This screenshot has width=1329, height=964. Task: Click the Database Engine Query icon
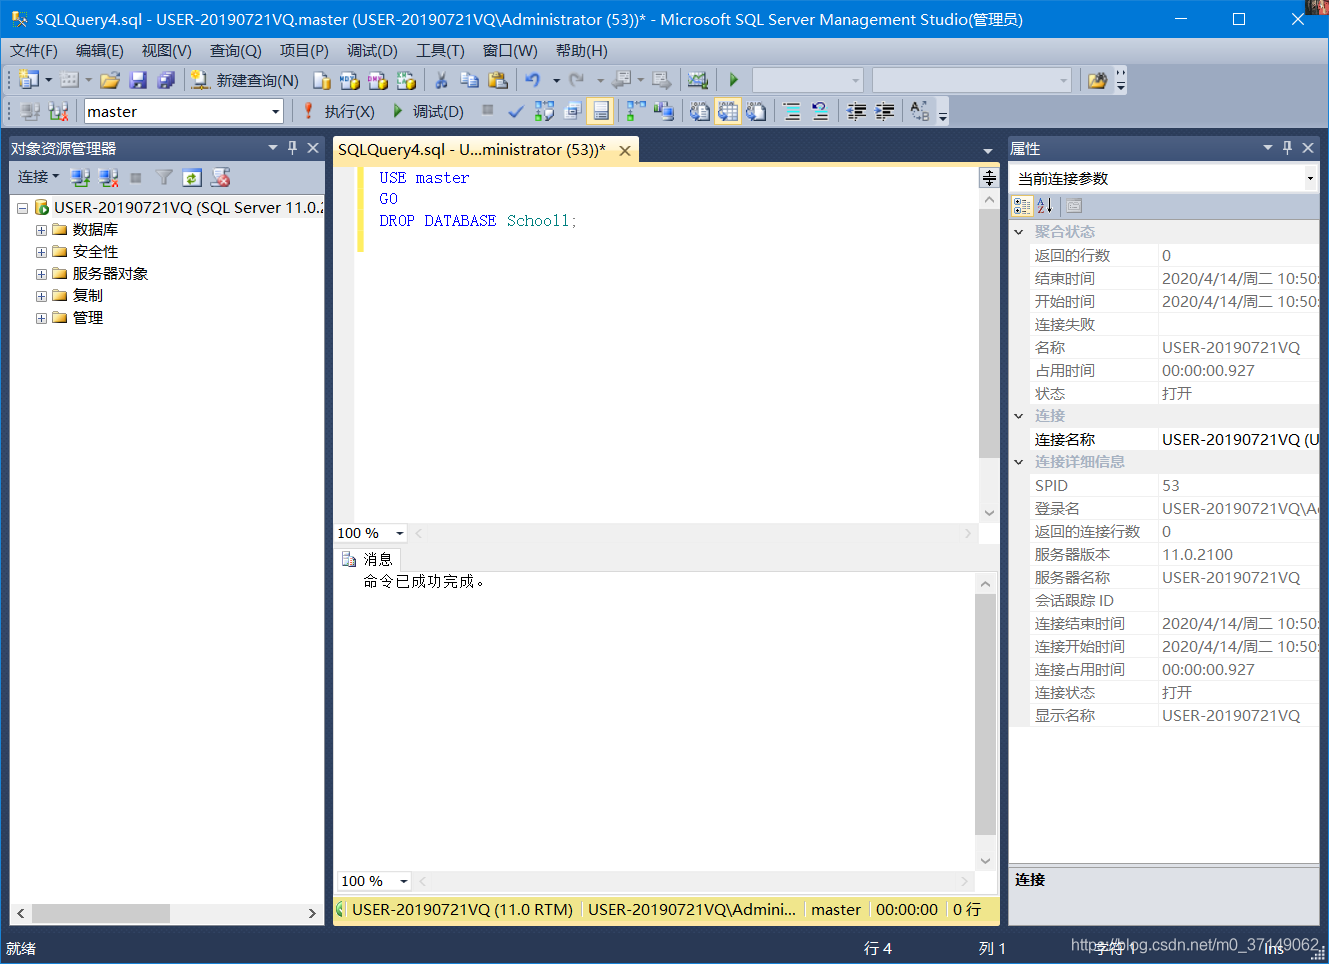(x=321, y=80)
